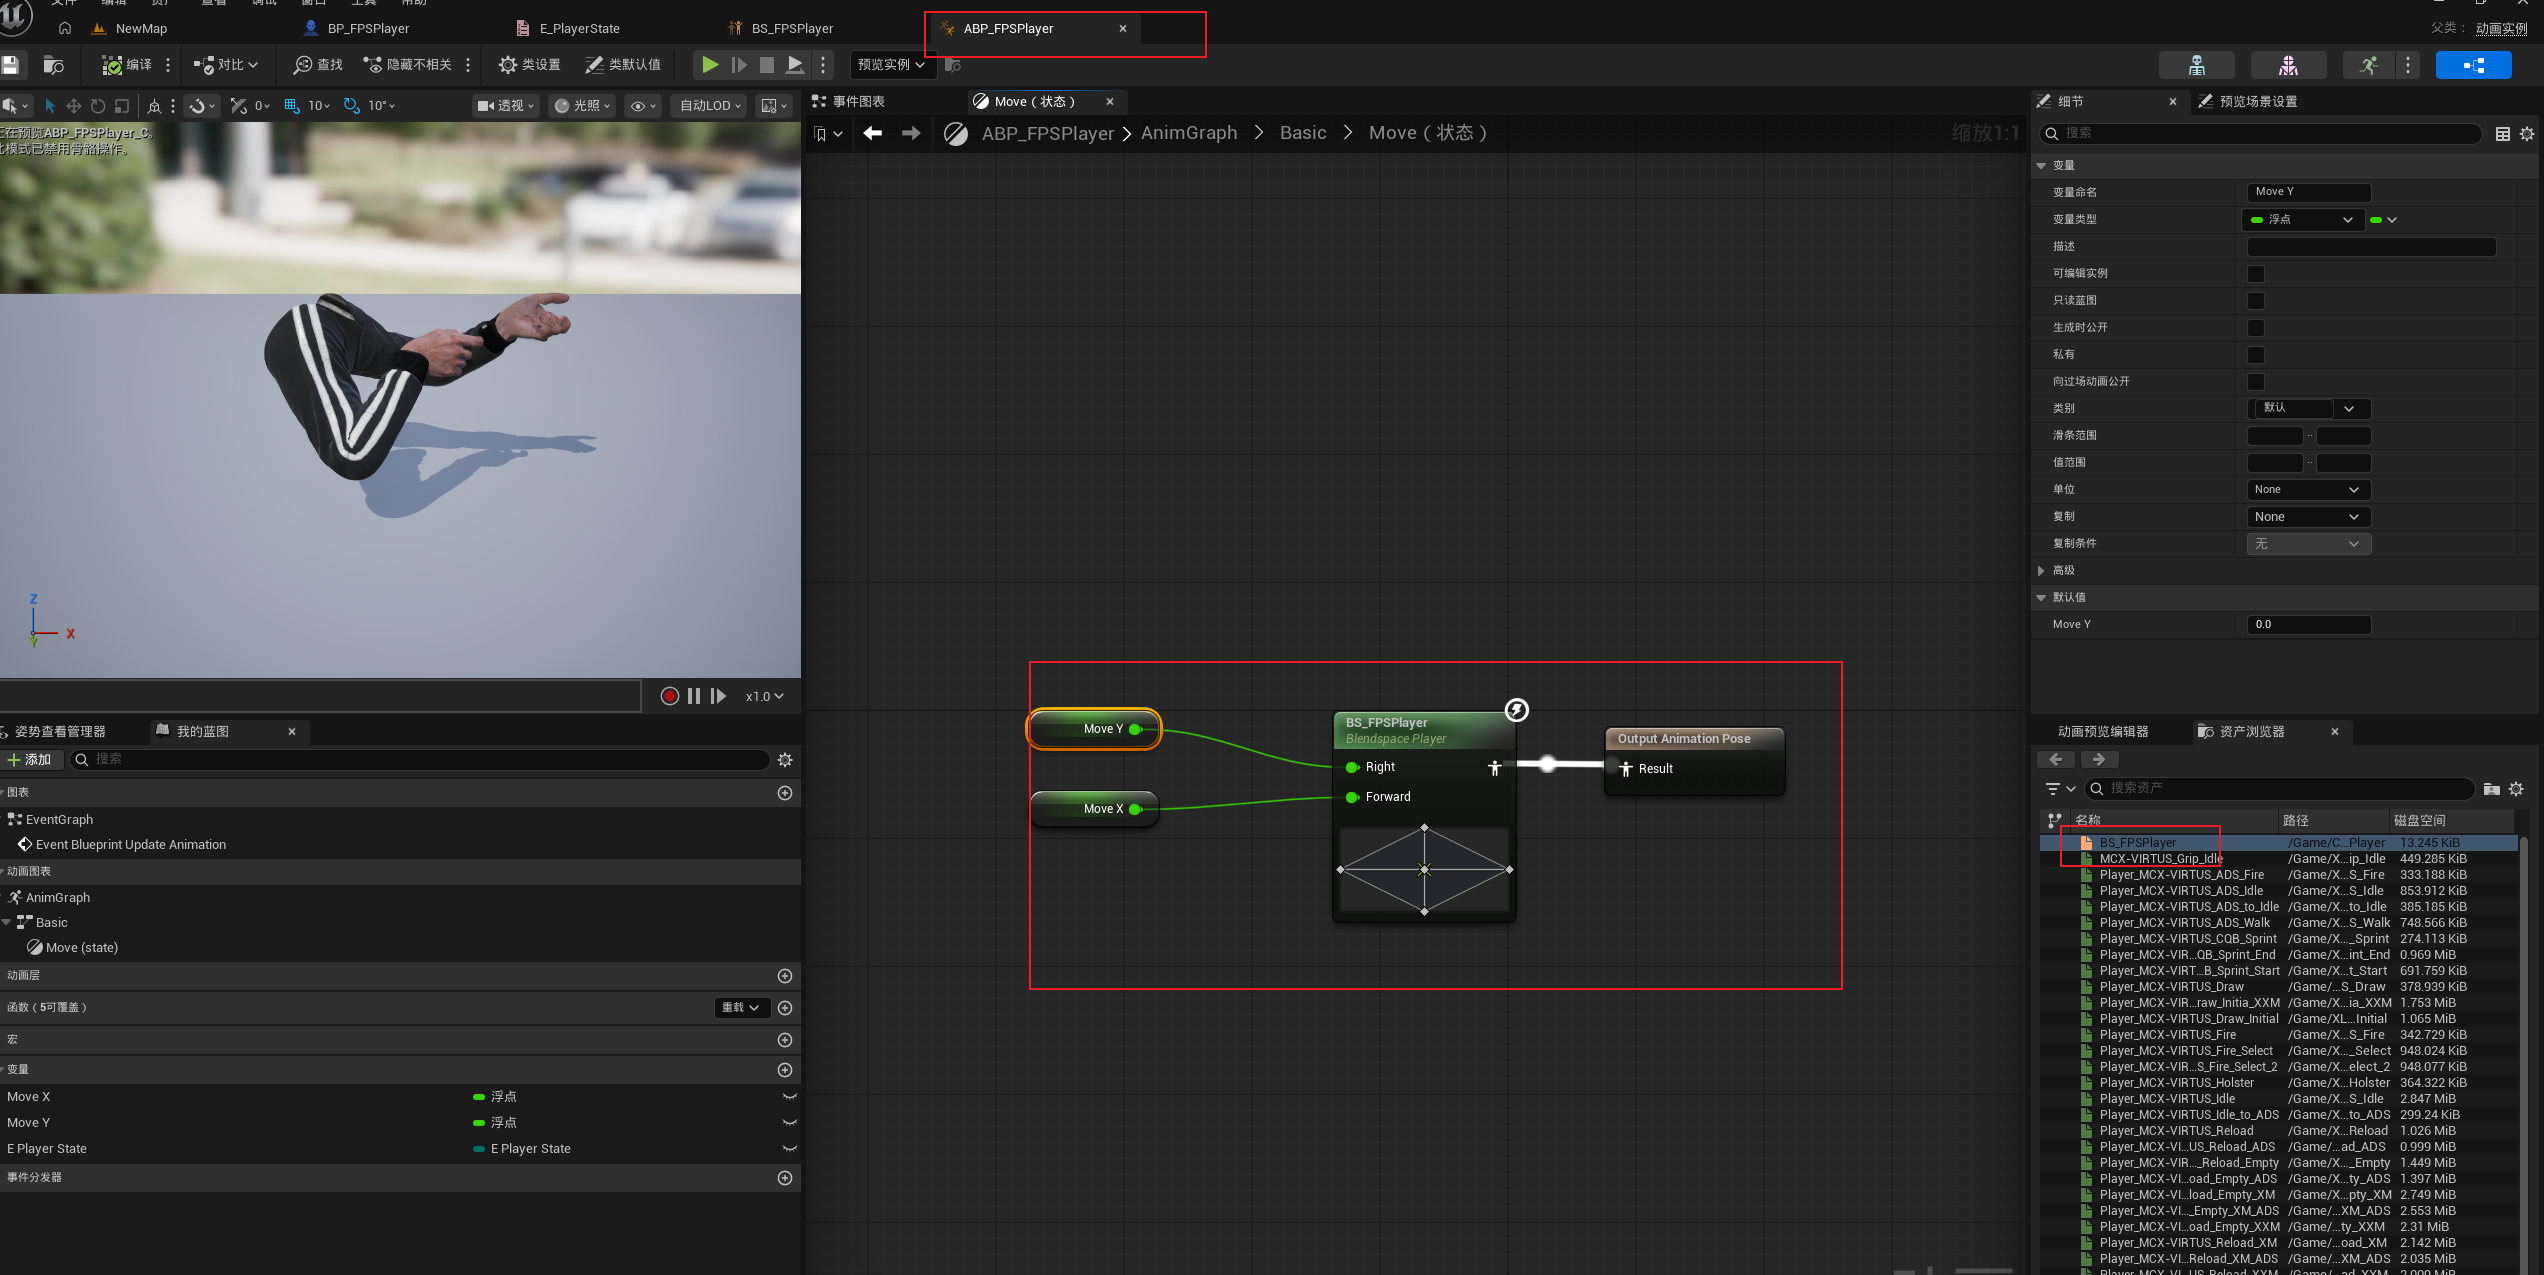2544x1275 pixels.
Task: Toggle Hide Unrelated (隐藏不相关) nodes
Action: point(408,65)
